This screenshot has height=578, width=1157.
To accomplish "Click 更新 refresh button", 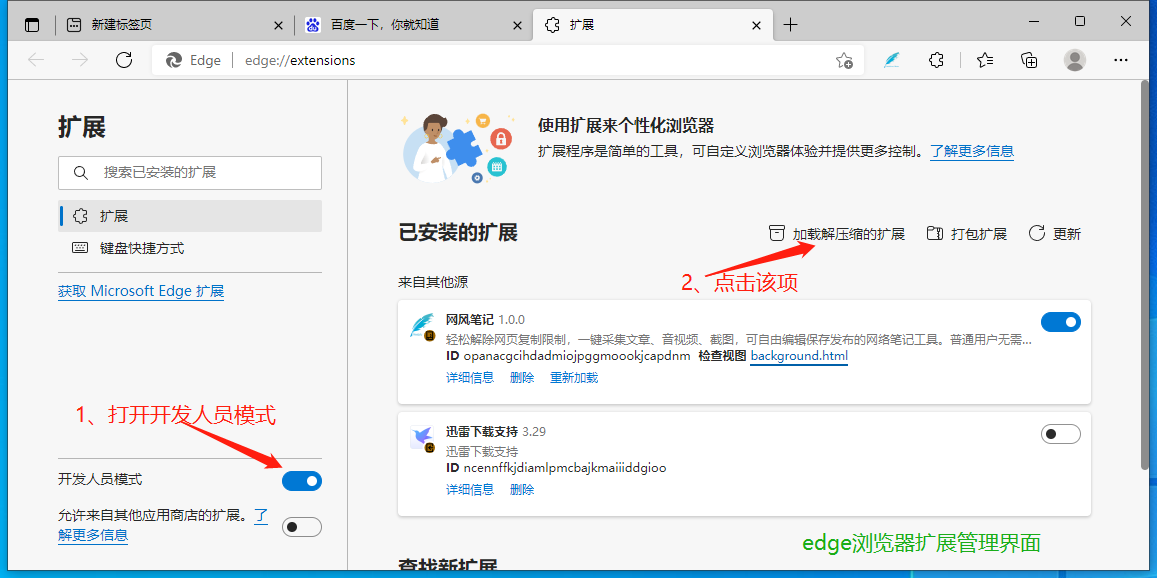I will [1054, 234].
